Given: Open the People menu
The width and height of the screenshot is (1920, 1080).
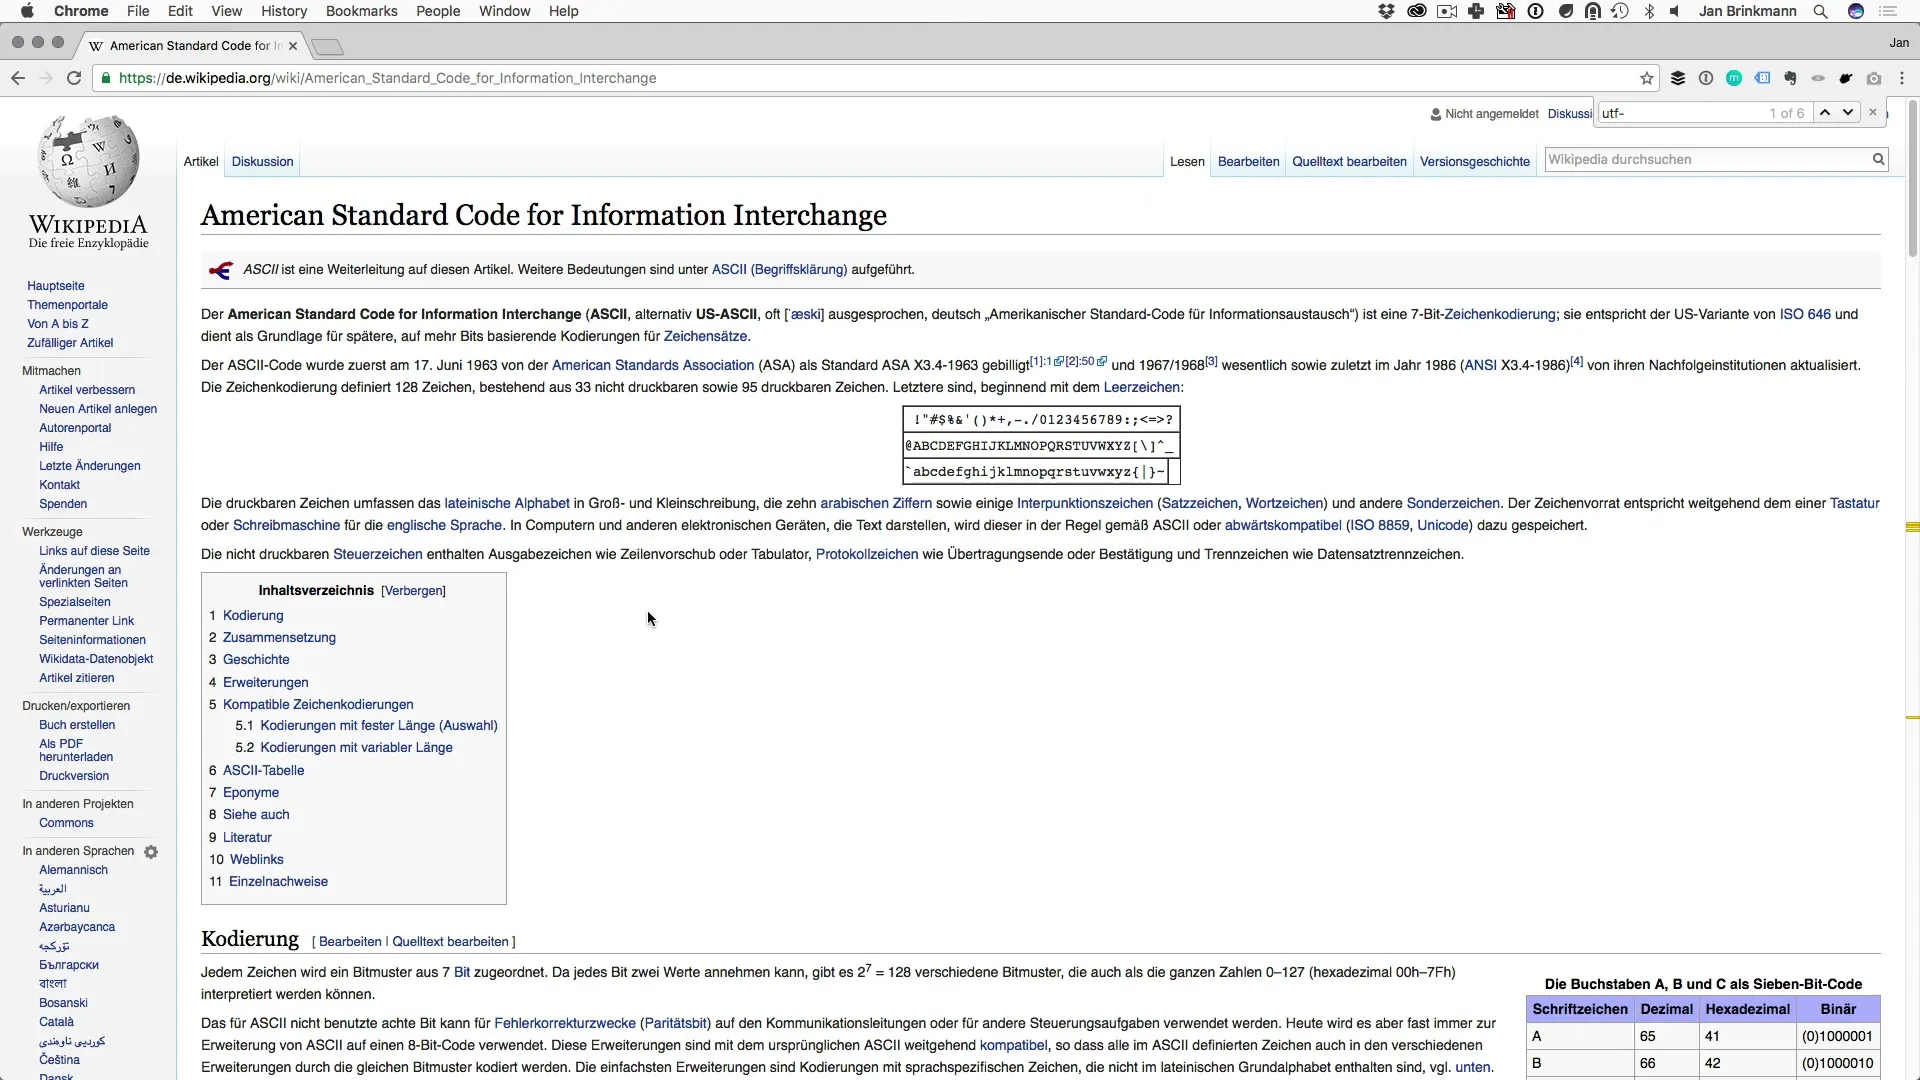Looking at the screenshot, I should [x=438, y=11].
